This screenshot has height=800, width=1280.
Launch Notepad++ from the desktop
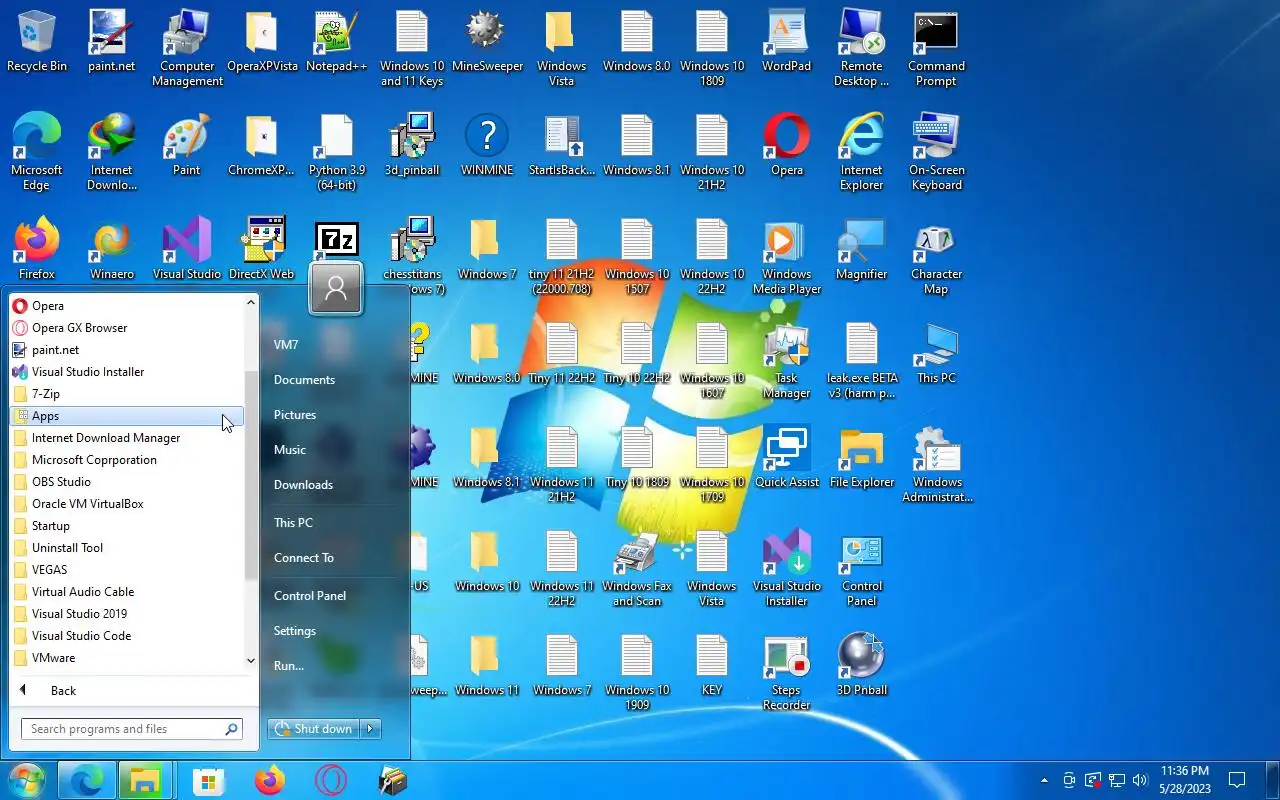[x=336, y=41]
